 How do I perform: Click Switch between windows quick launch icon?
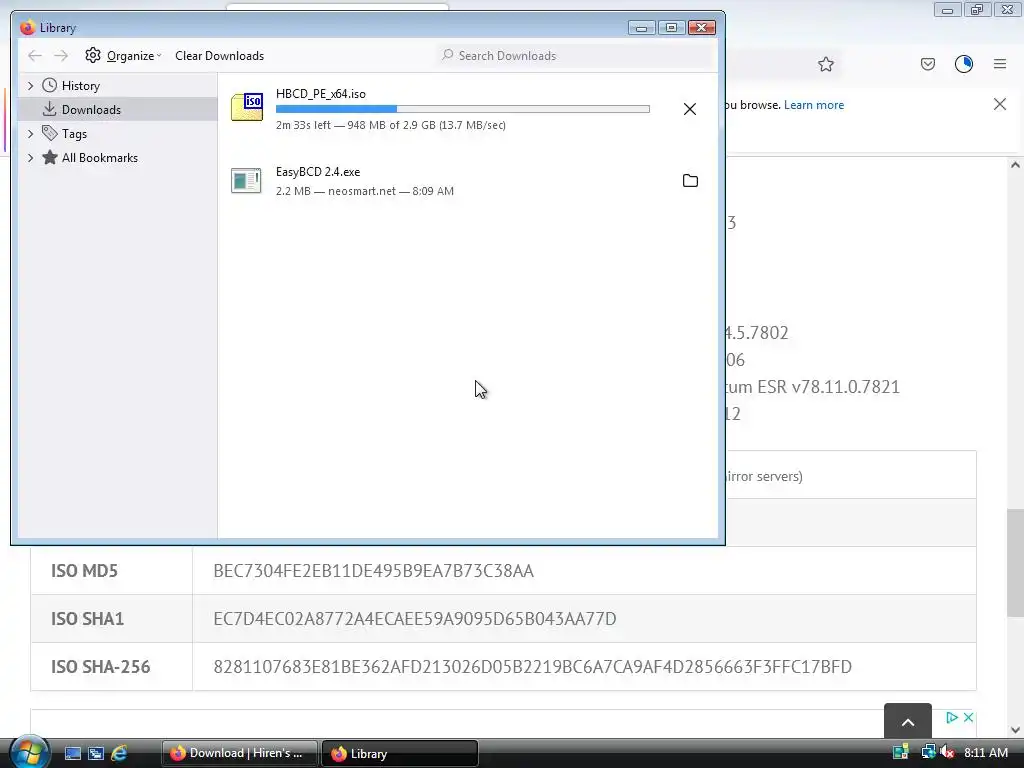pyautogui.click(x=96, y=753)
